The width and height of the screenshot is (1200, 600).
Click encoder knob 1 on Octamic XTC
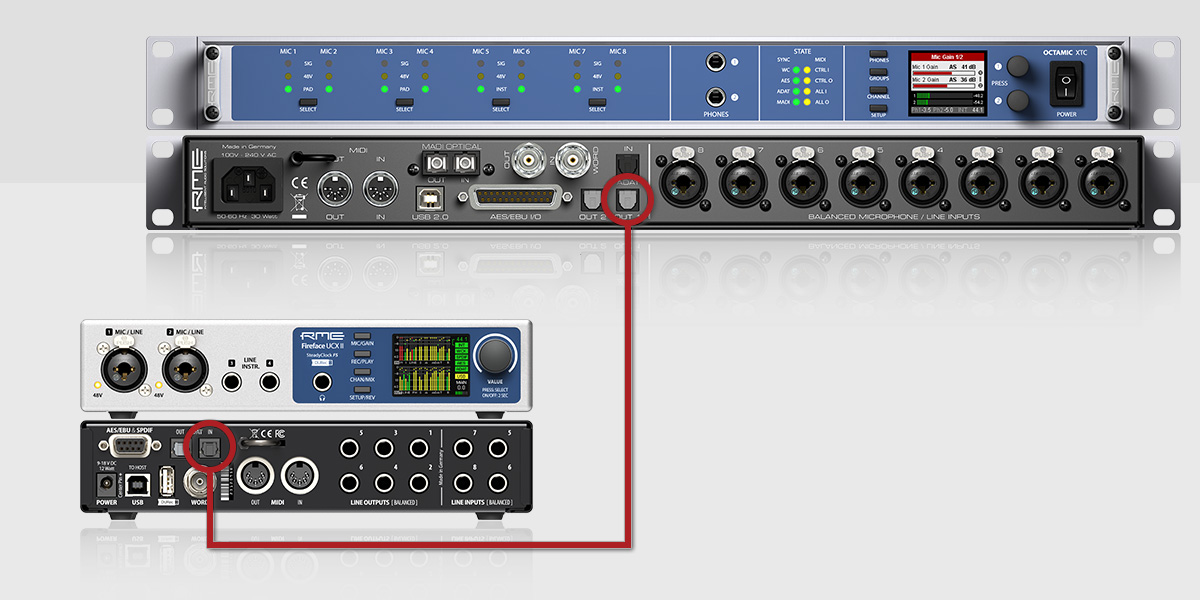coord(1018,67)
